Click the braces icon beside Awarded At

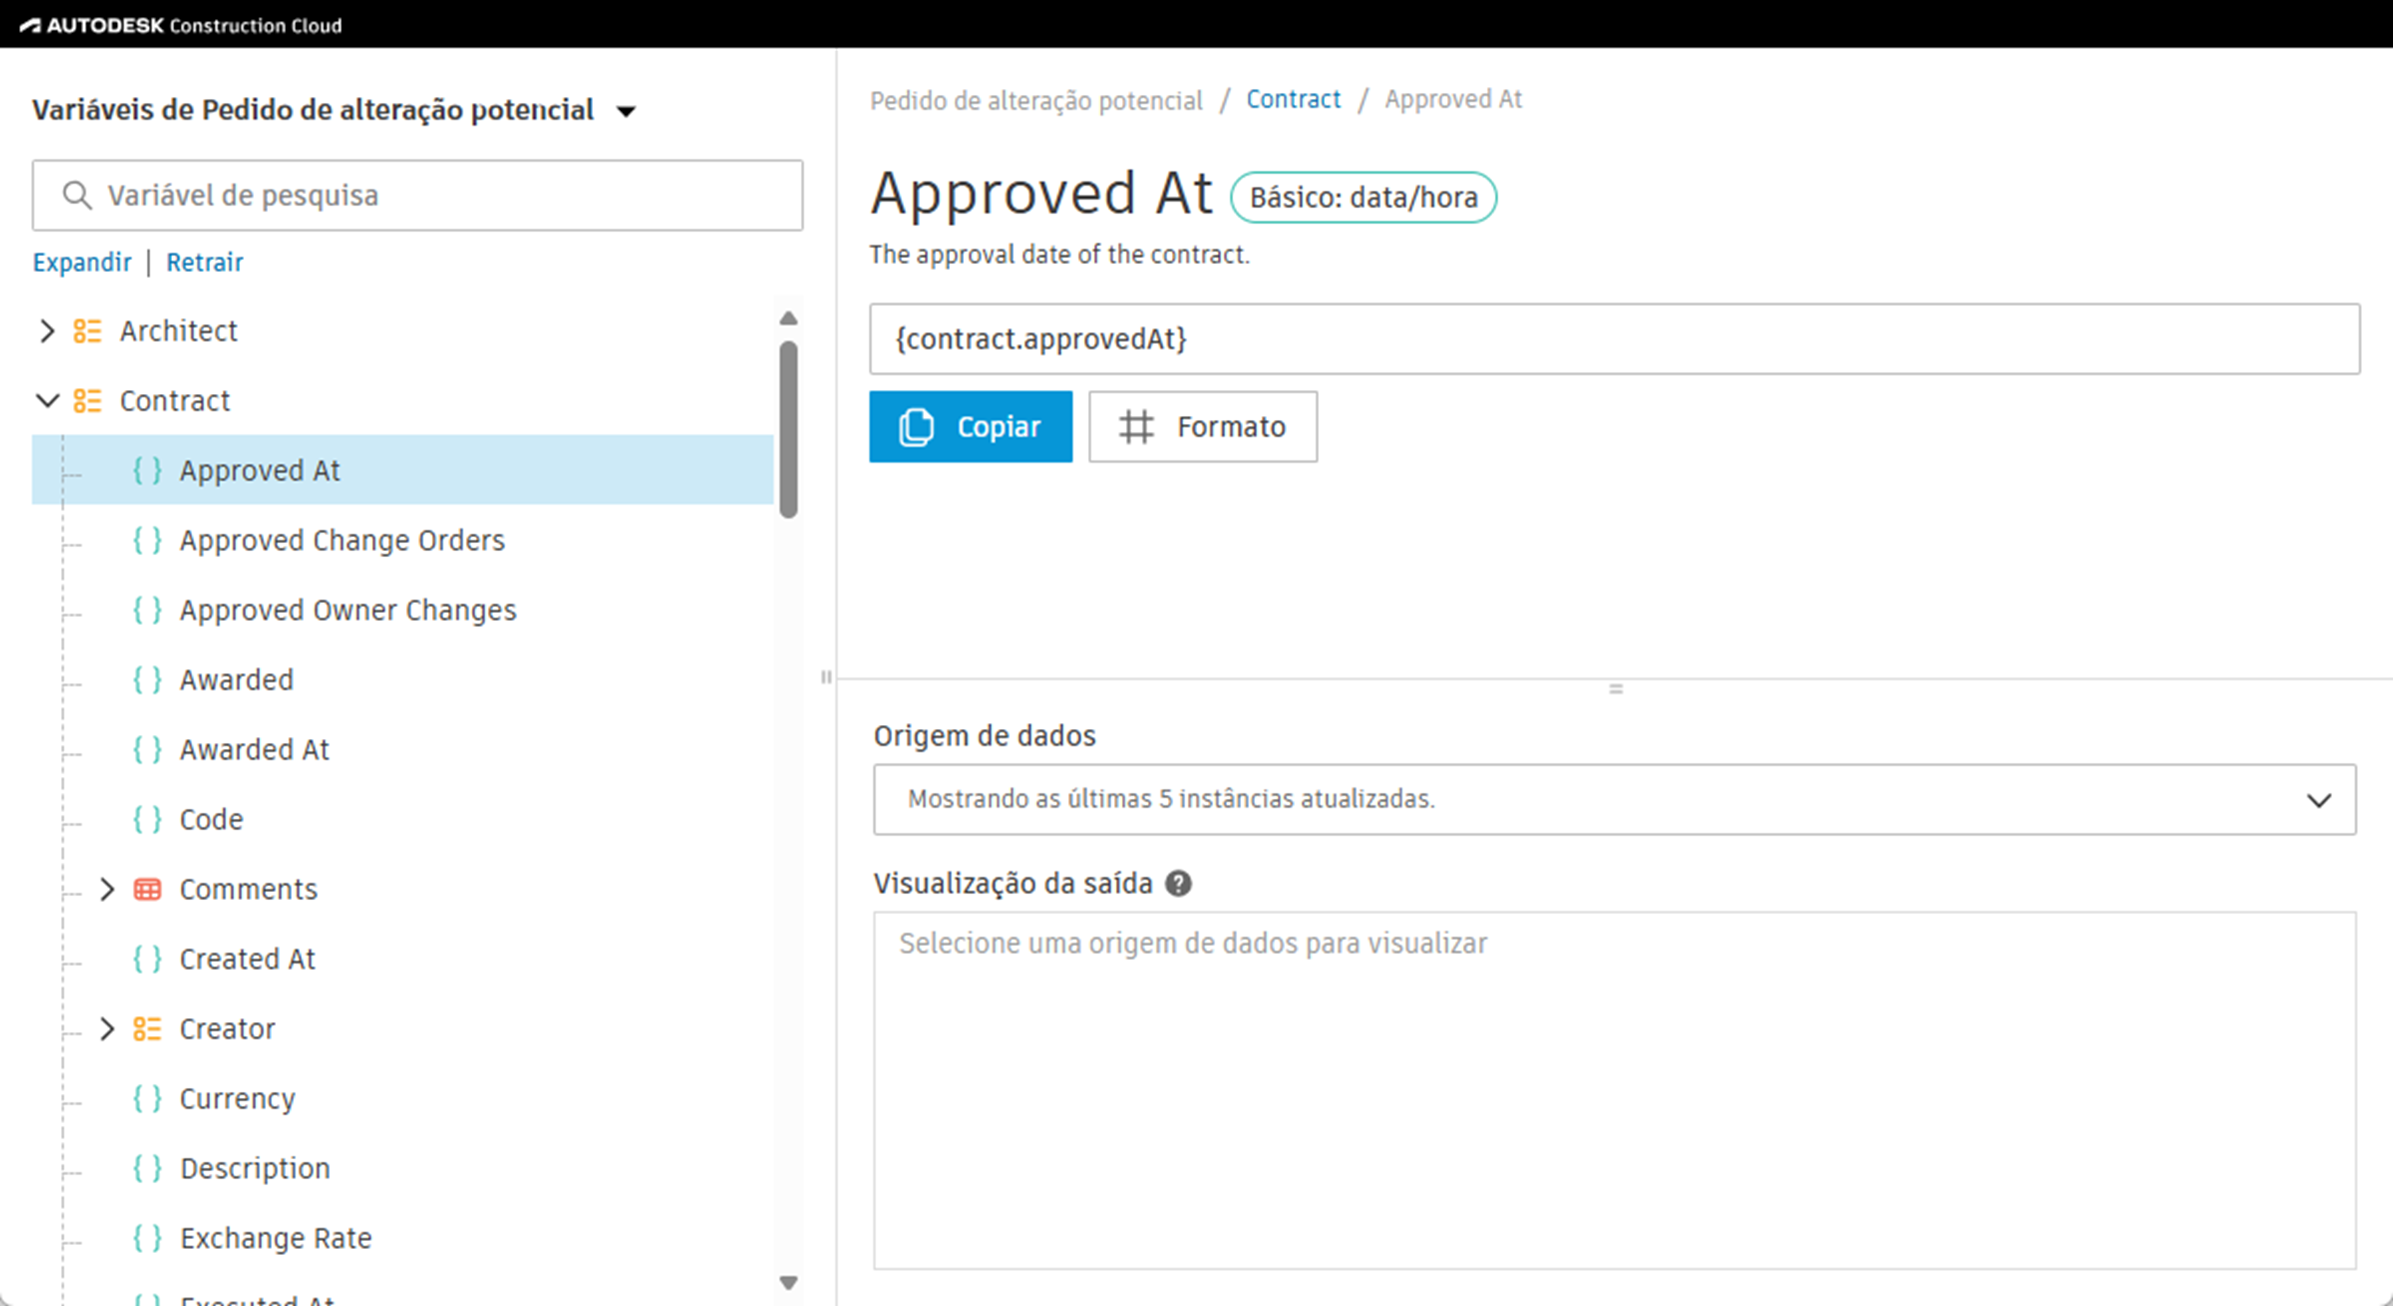(147, 750)
